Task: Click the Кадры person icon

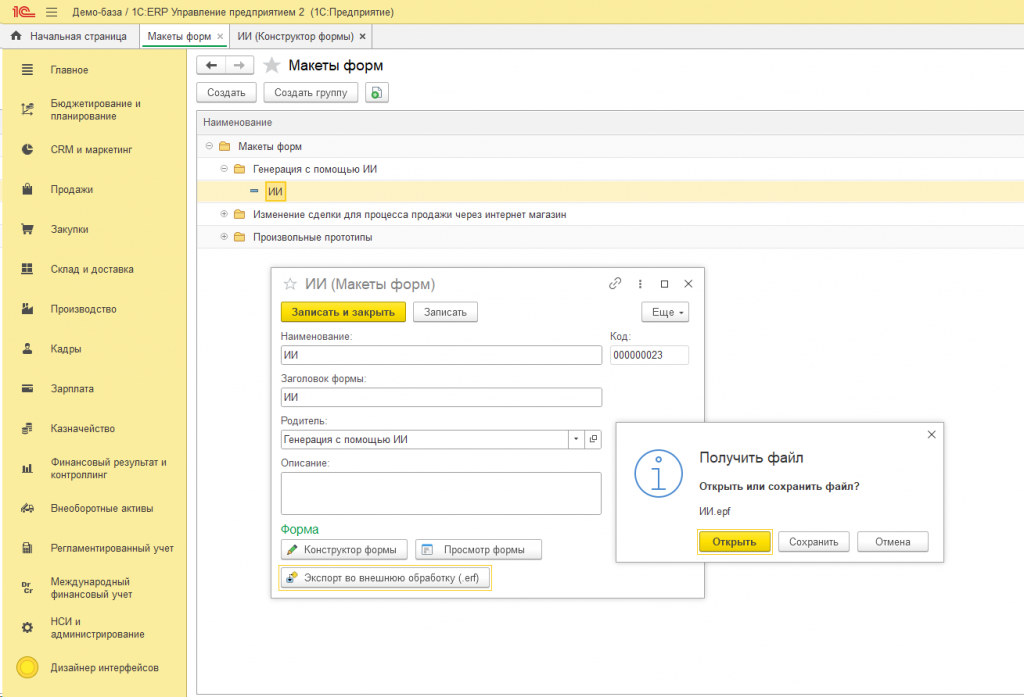Action: pyautogui.click(x=27, y=349)
